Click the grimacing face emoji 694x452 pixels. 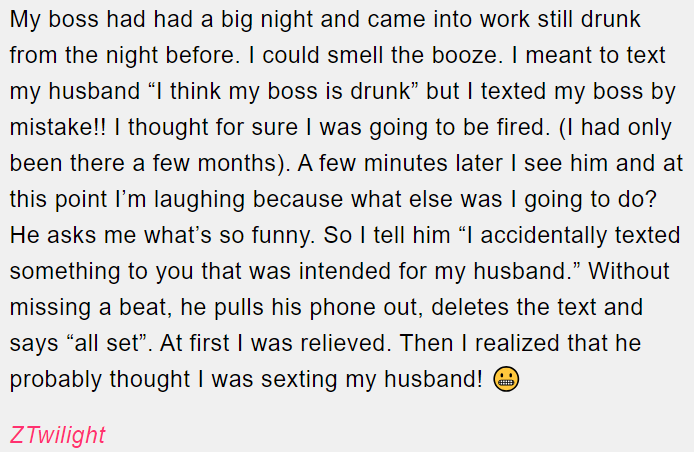(507, 380)
